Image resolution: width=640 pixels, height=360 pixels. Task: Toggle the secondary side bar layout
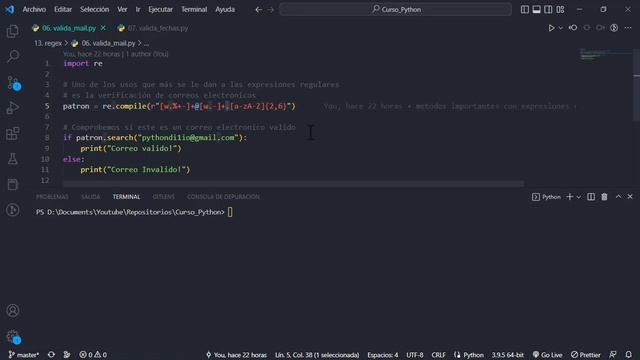coord(548,9)
